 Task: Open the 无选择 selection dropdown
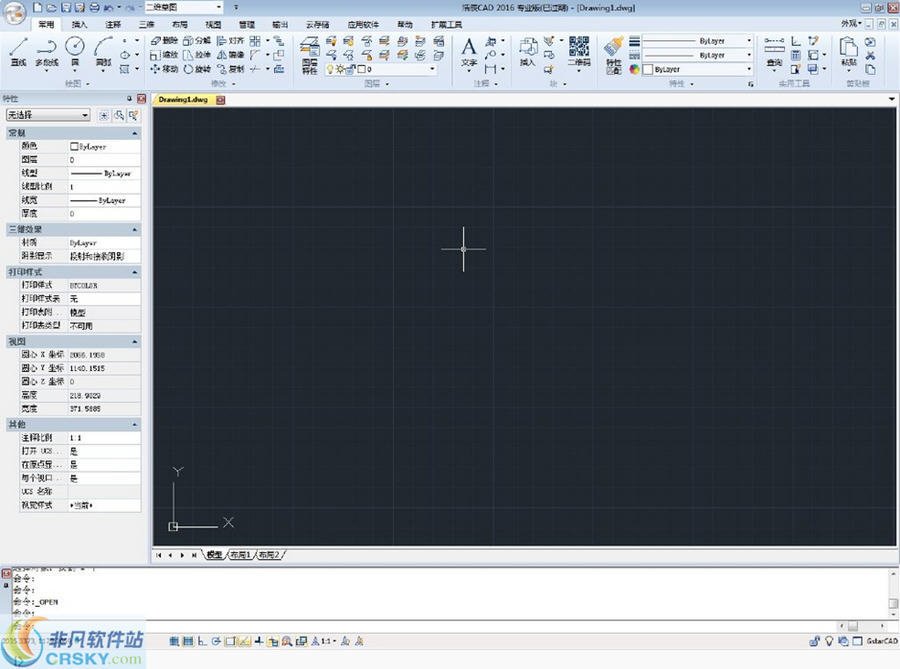click(48, 115)
